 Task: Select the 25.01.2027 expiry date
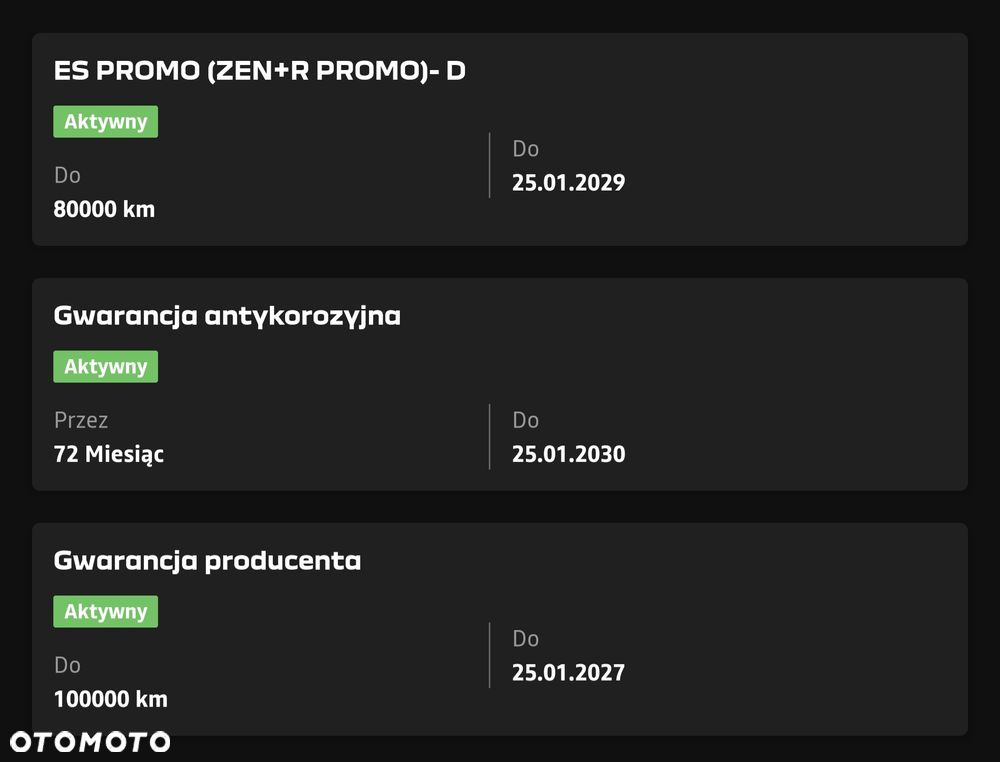pyautogui.click(x=568, y=672)
